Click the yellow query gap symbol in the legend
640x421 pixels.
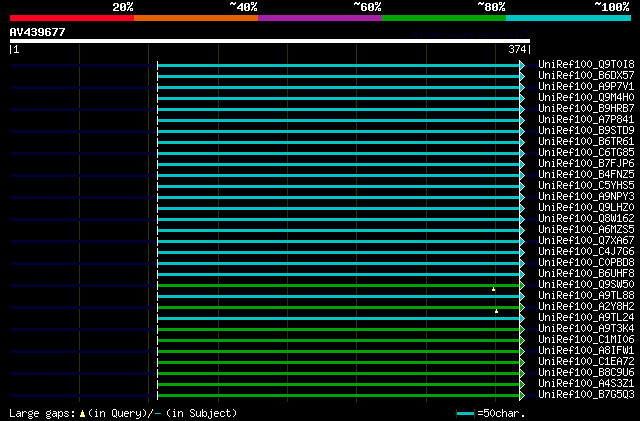click(x=82, y=414)
